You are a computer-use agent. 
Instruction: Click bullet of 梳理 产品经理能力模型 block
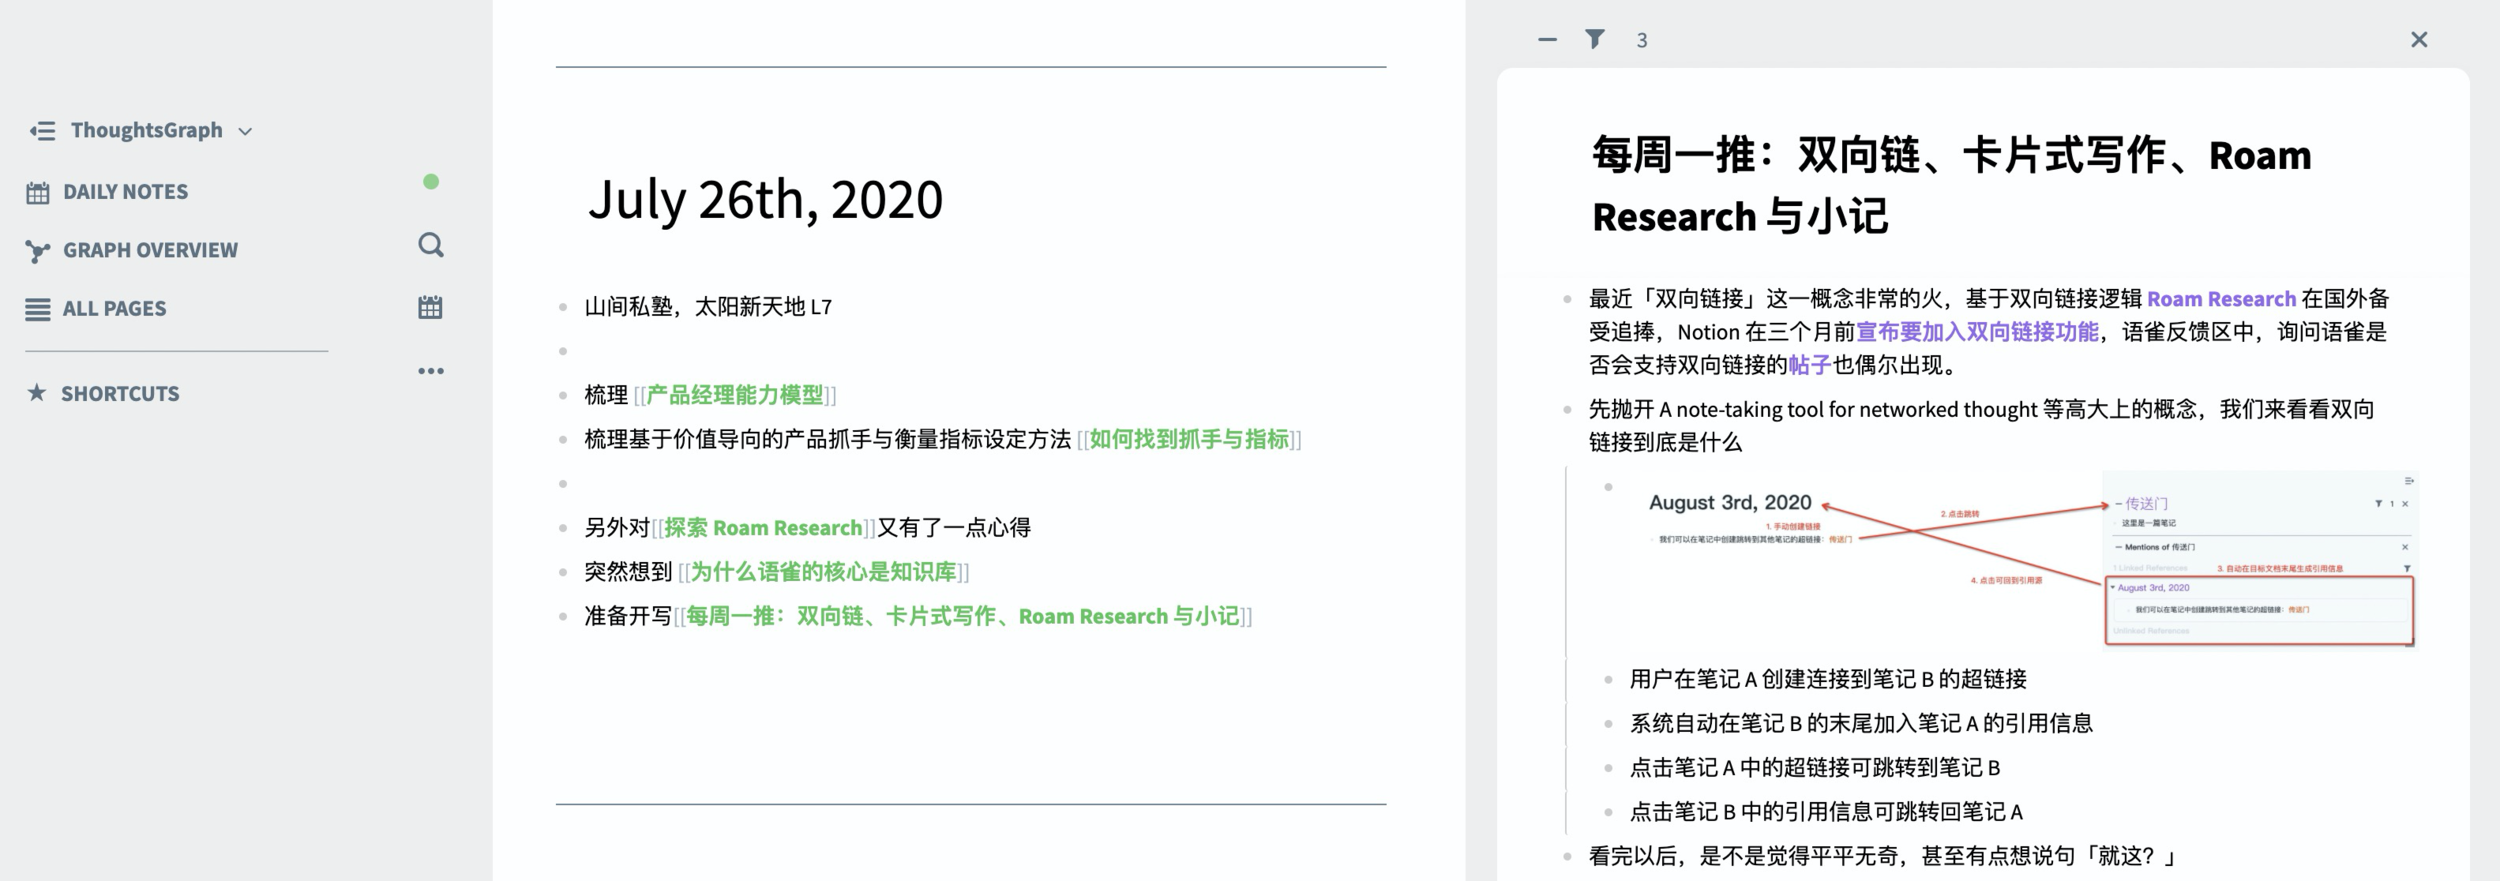point(563,396)
